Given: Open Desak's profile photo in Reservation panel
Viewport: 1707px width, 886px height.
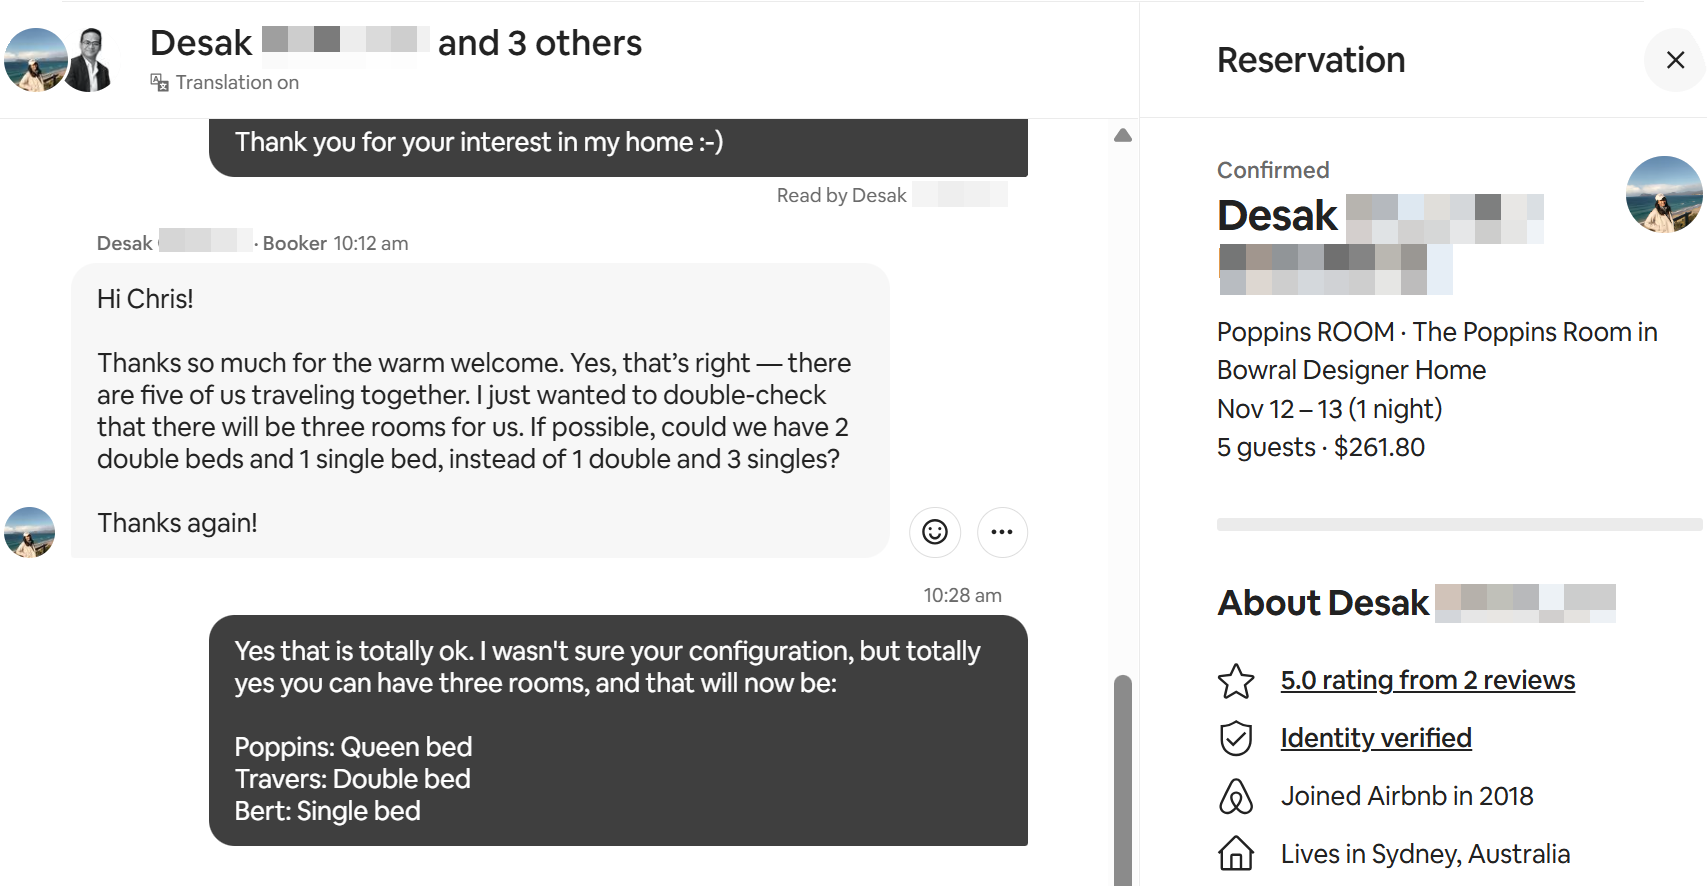Looking at the screenshot, I should 1664,195.
